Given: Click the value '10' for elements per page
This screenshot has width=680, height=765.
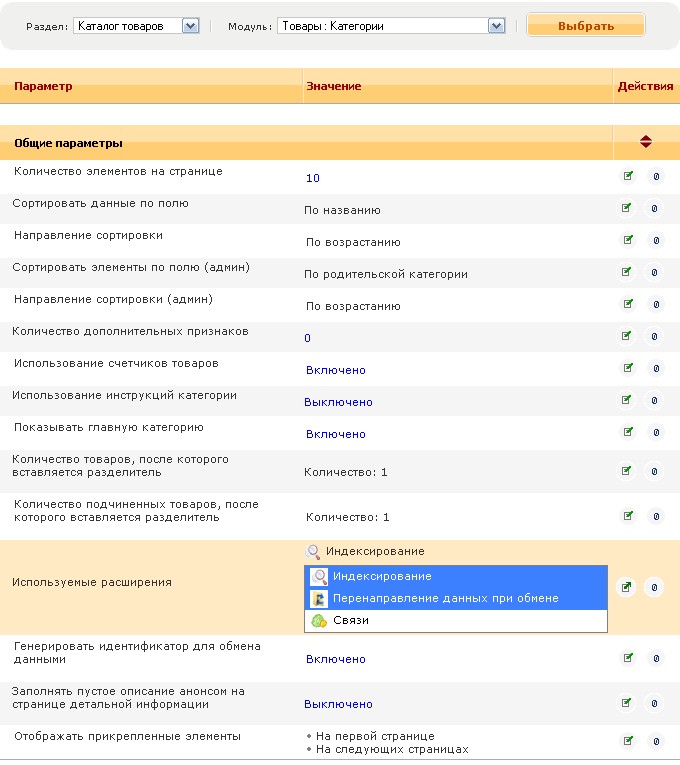Looking at the screenshot, I should 313,178.
